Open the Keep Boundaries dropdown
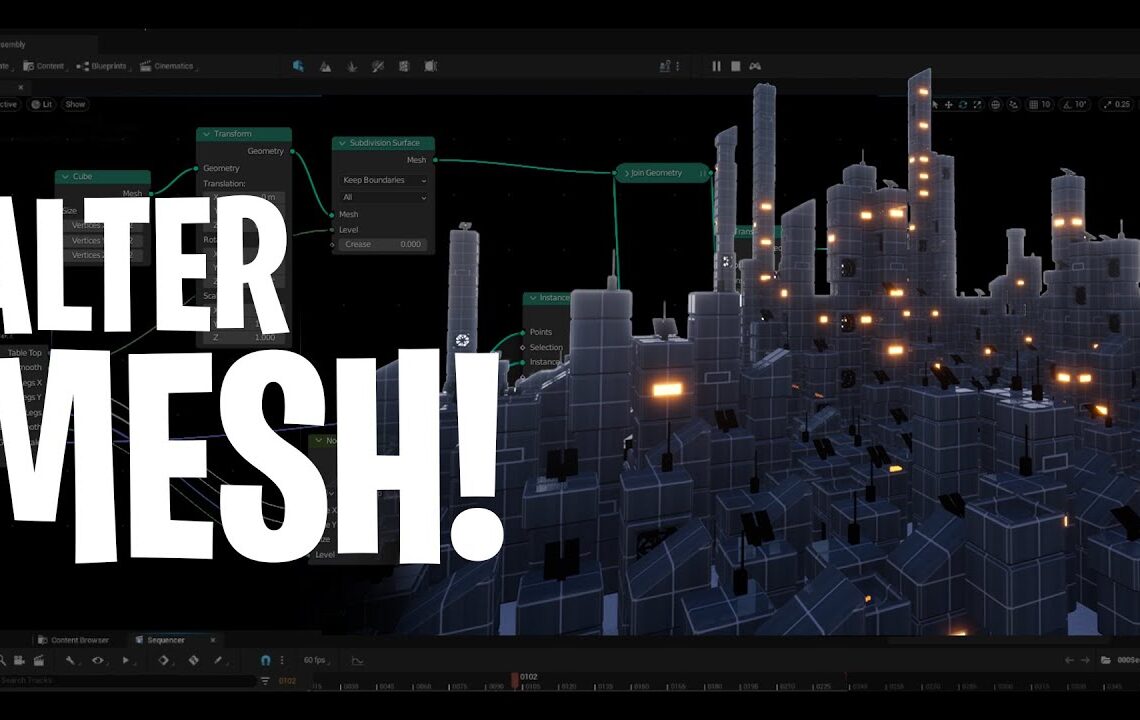The height and width of the screenshot is (720, 1140). click(x=384, y=181)
